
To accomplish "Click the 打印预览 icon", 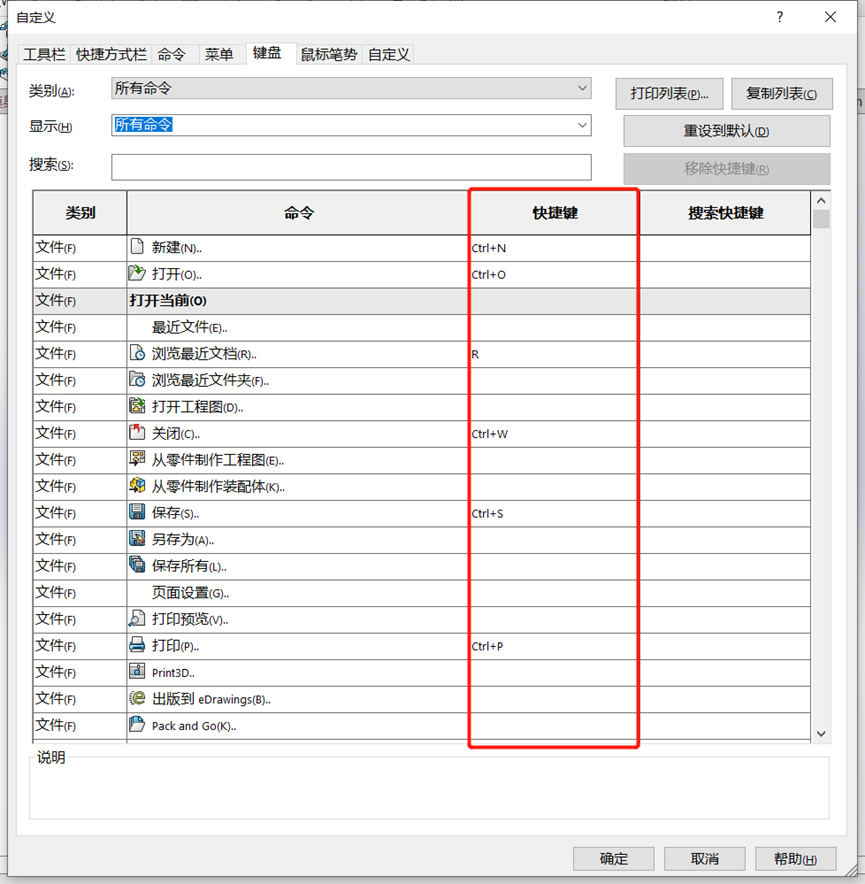I will coord(137,618).
